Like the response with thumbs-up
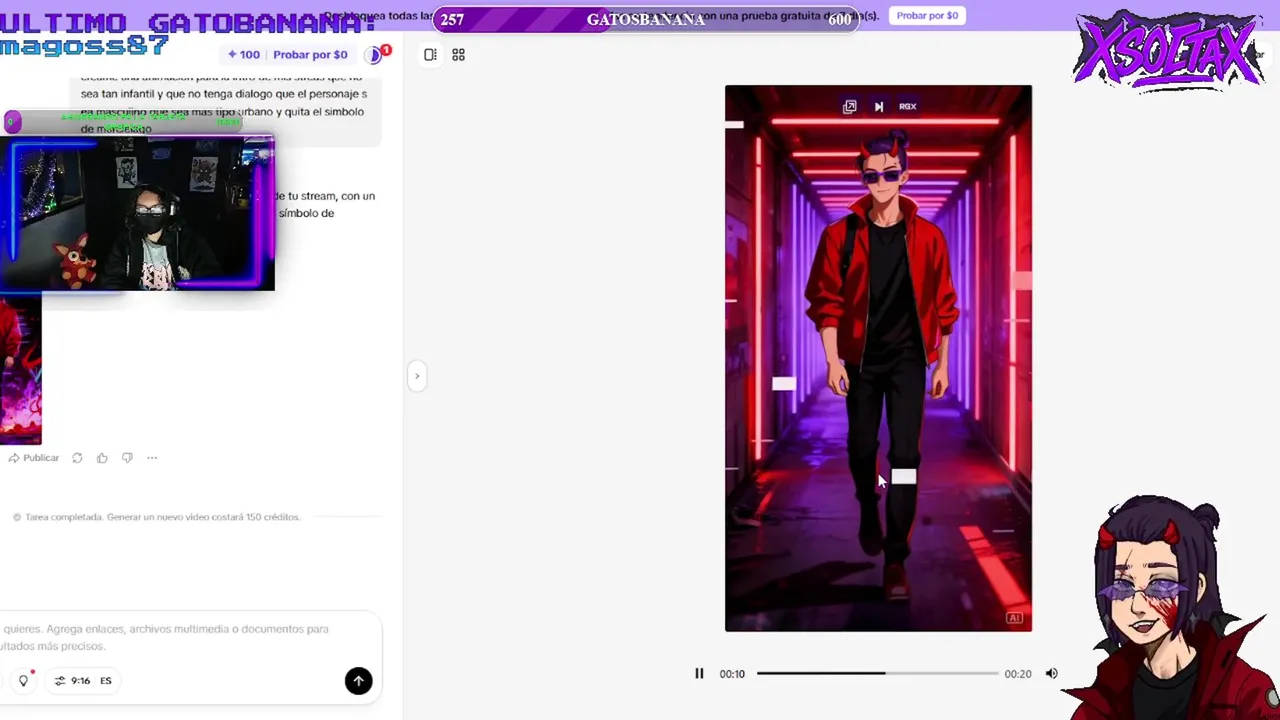 pos(102,458)
